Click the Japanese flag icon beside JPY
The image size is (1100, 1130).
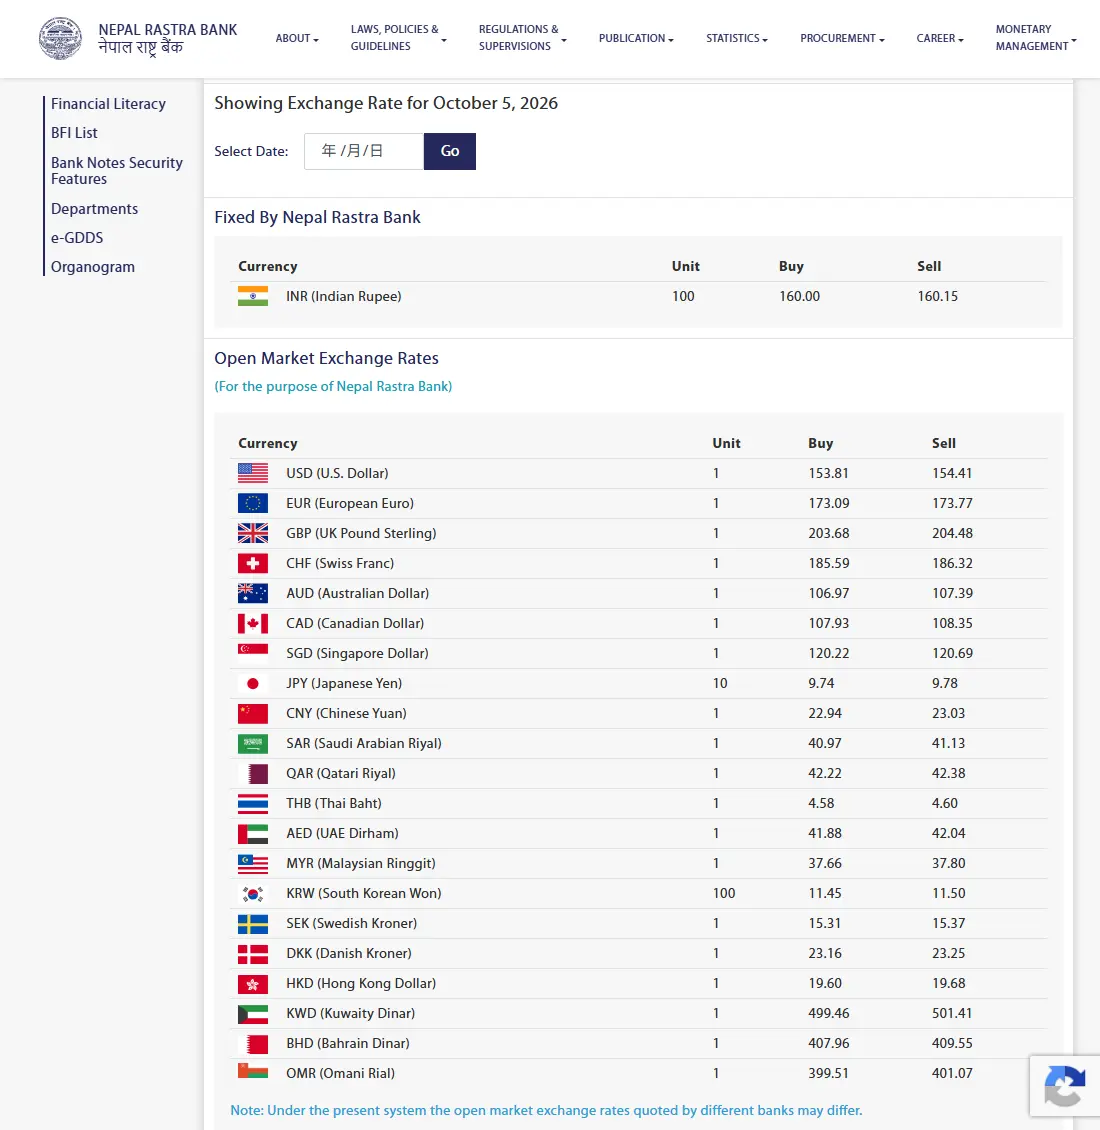(253, 683)
